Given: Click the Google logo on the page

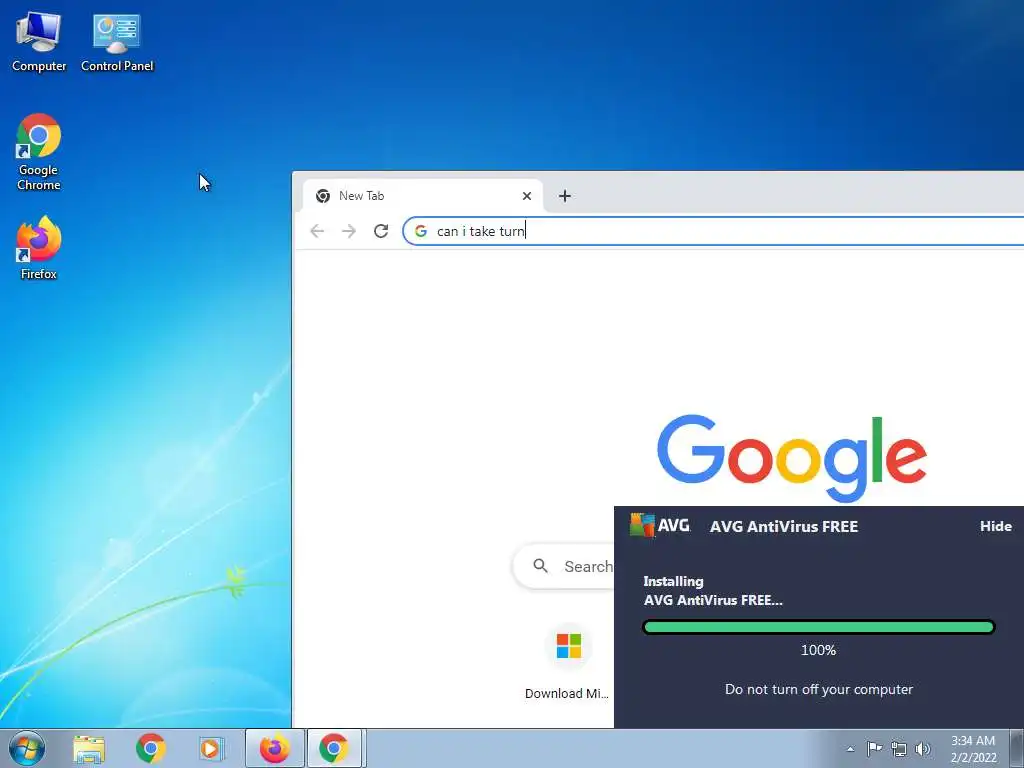Looking at the screenshot, I should [792, 458].
